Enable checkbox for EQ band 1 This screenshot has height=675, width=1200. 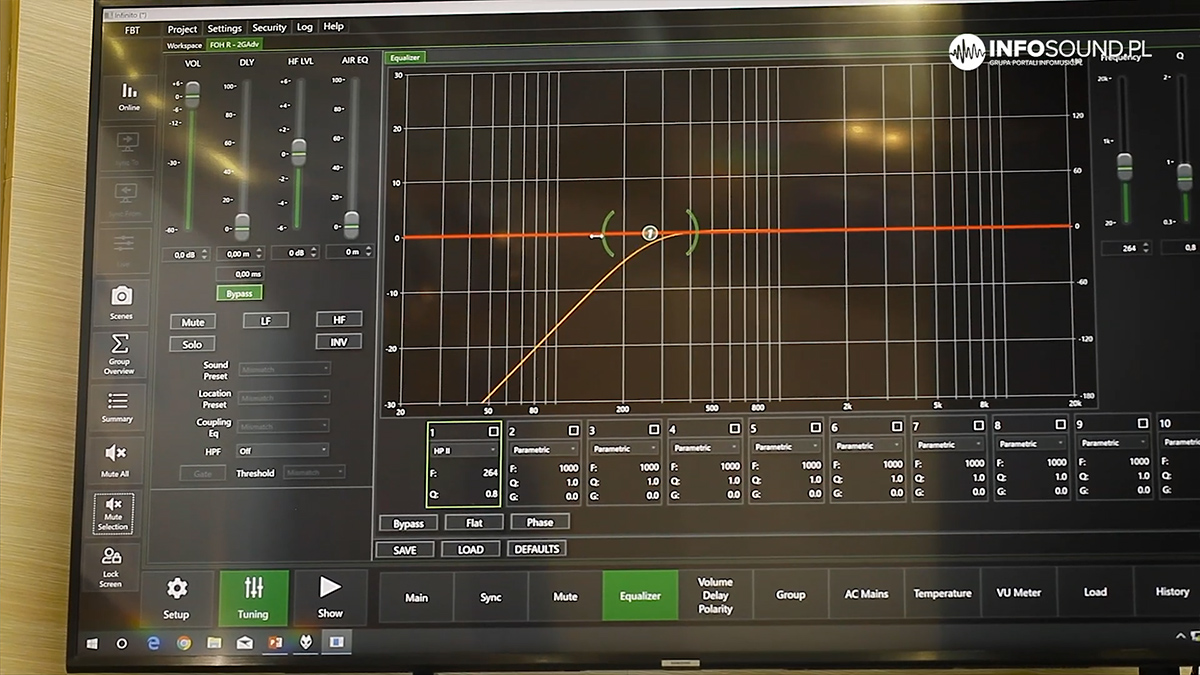(493, 431)
